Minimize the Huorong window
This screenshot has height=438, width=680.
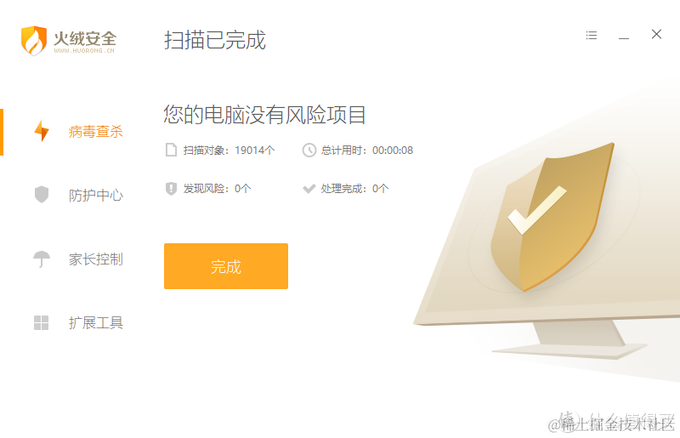point(624,36)
